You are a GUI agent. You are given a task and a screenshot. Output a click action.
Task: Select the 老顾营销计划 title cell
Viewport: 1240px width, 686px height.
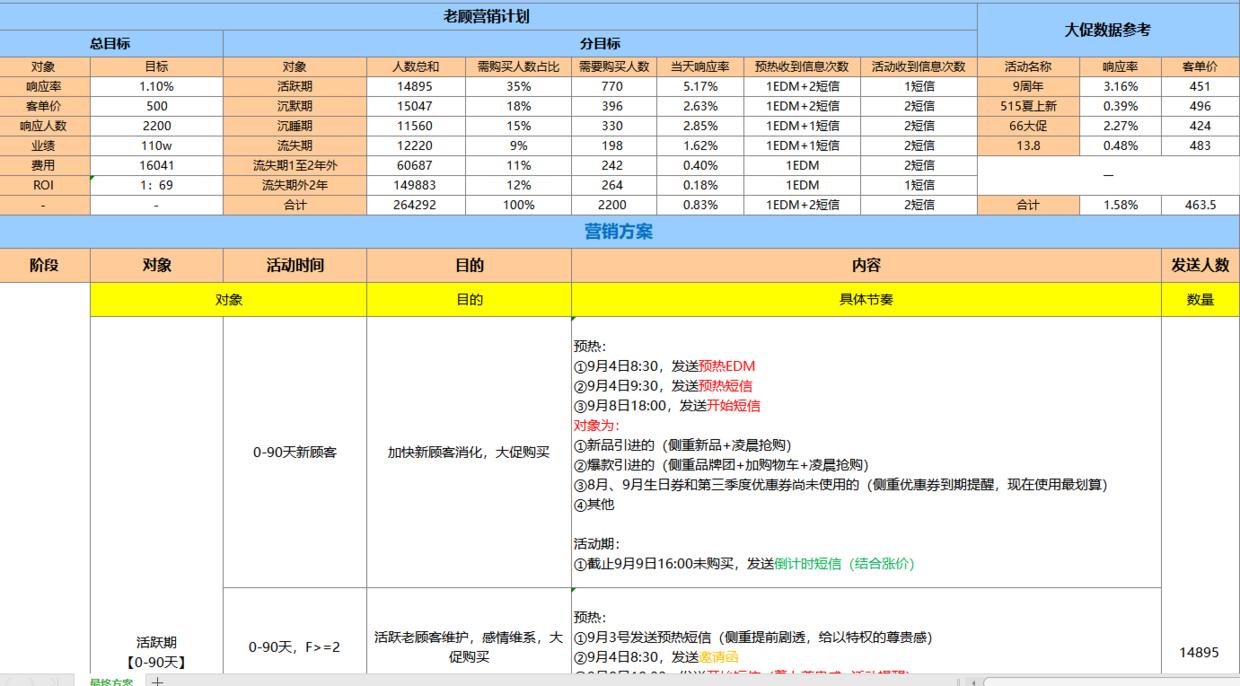(486, 13)
